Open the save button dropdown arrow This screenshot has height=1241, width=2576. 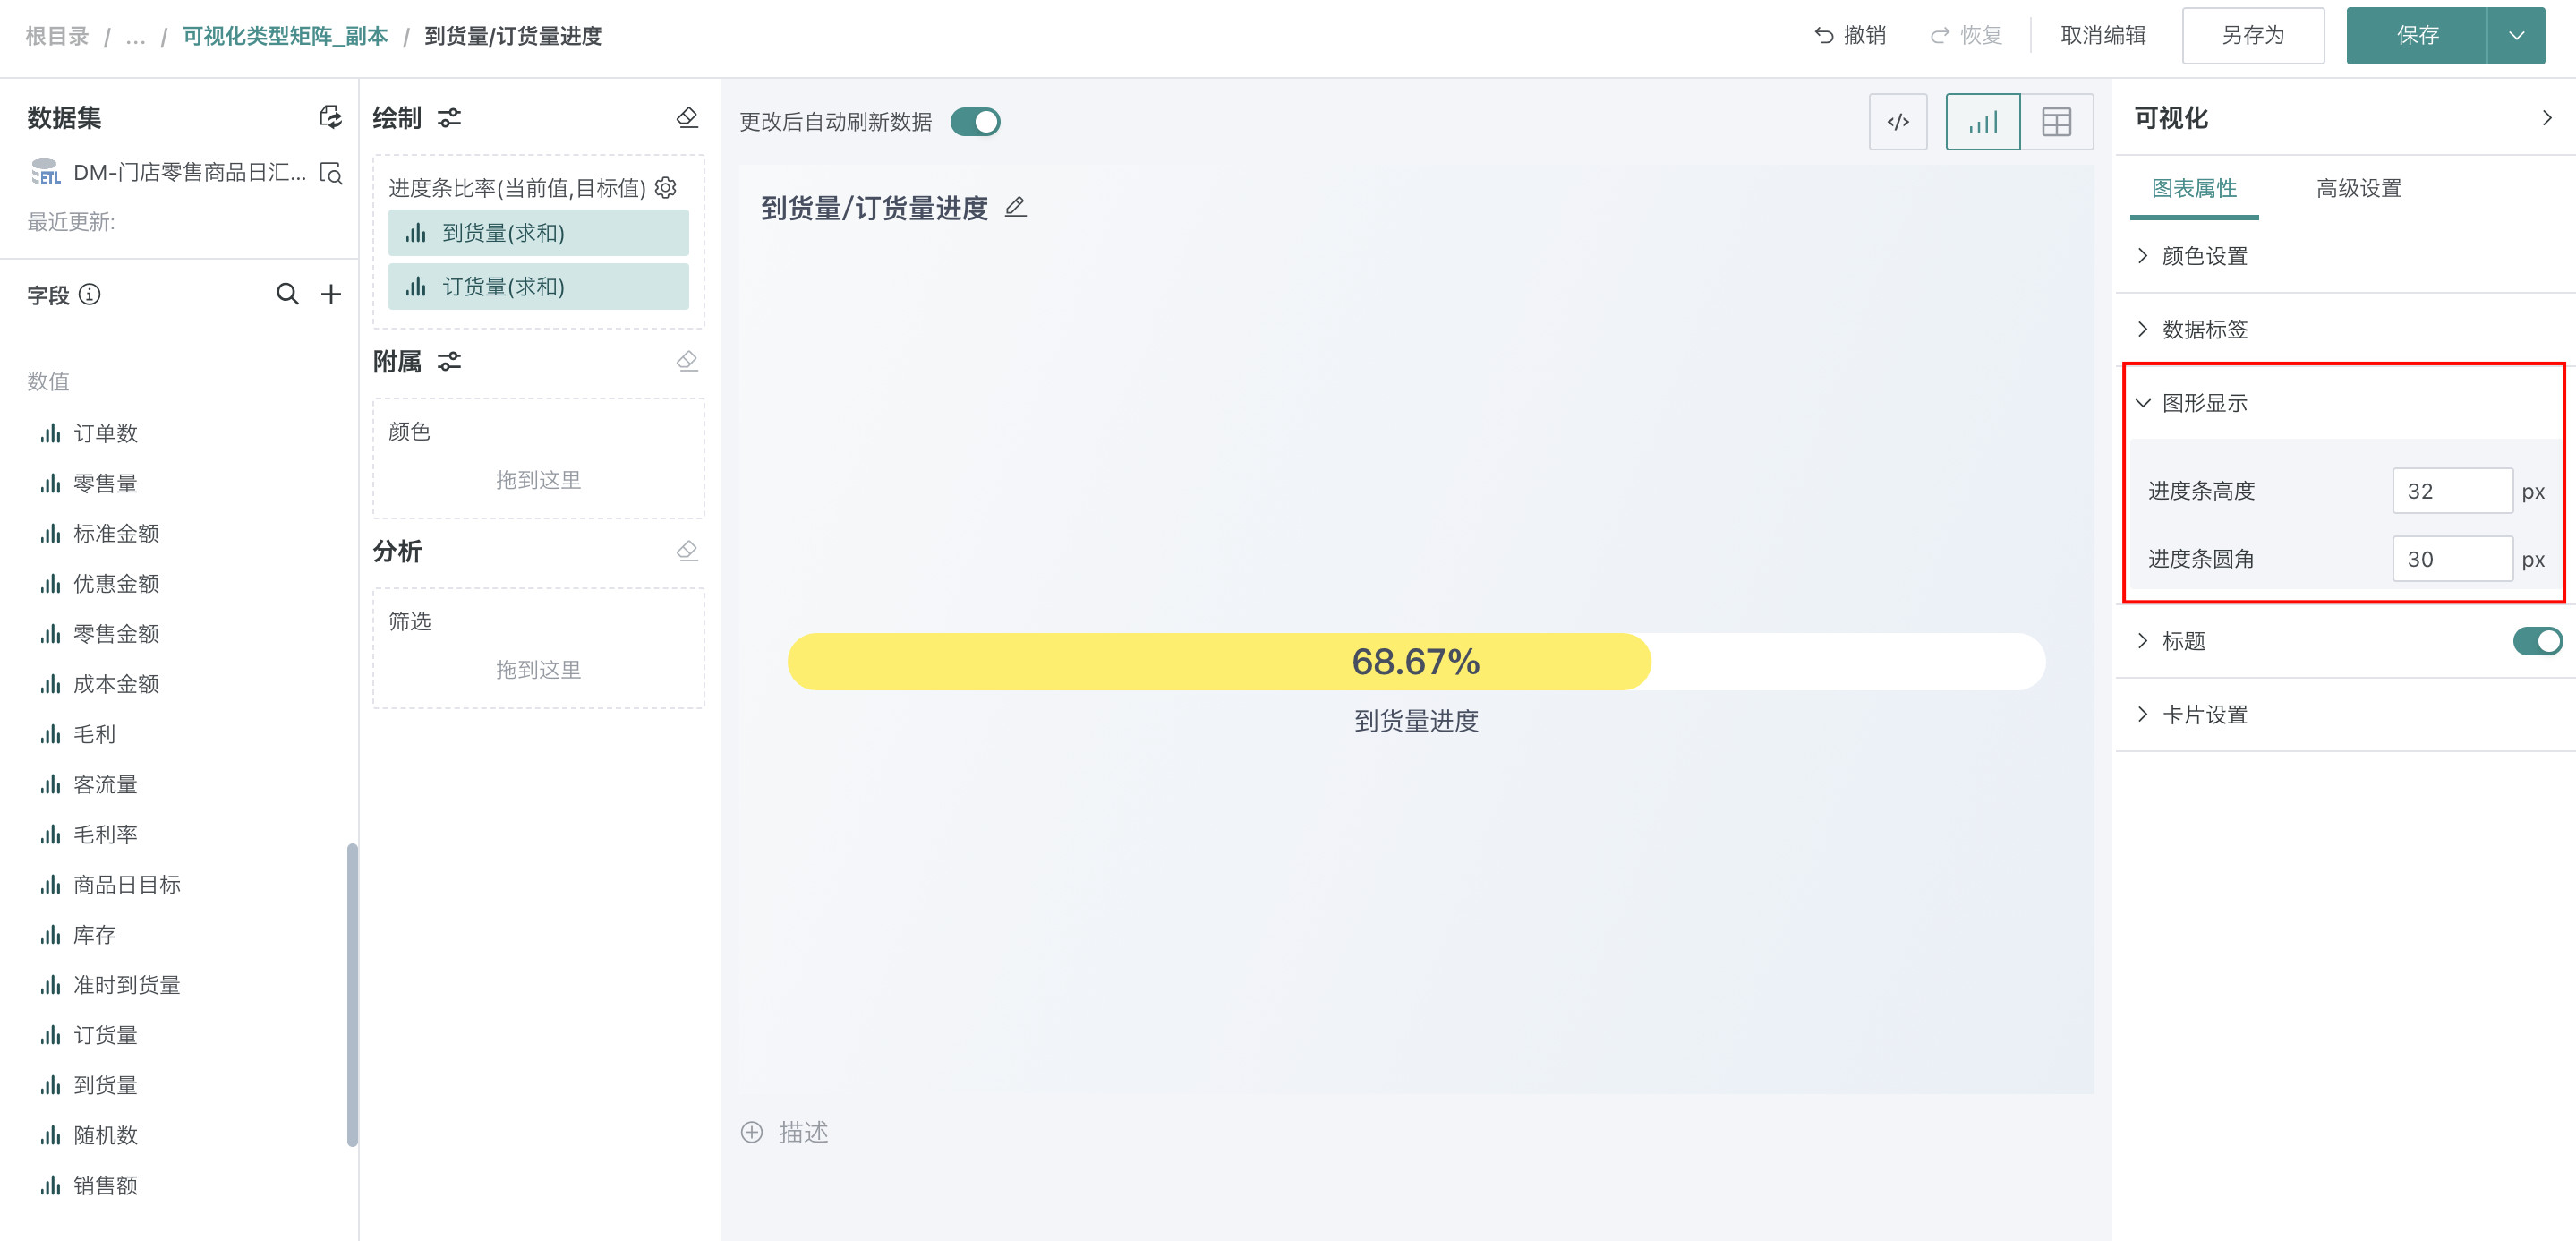(2516, 36)
